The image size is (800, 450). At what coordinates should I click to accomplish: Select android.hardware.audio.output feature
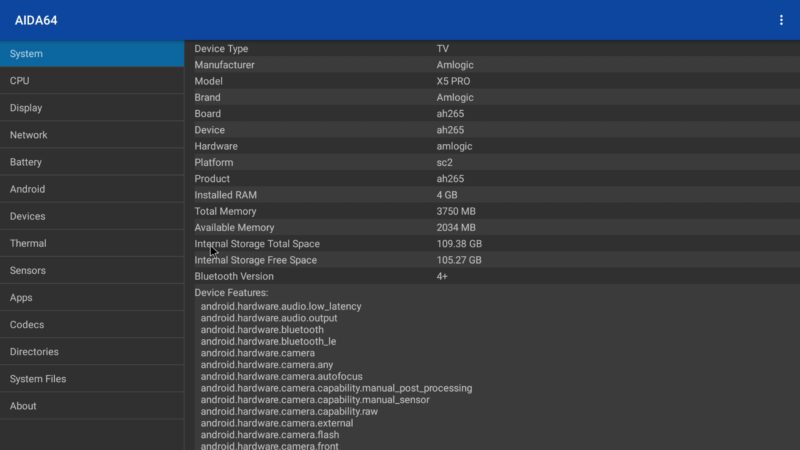coord(269,318)
